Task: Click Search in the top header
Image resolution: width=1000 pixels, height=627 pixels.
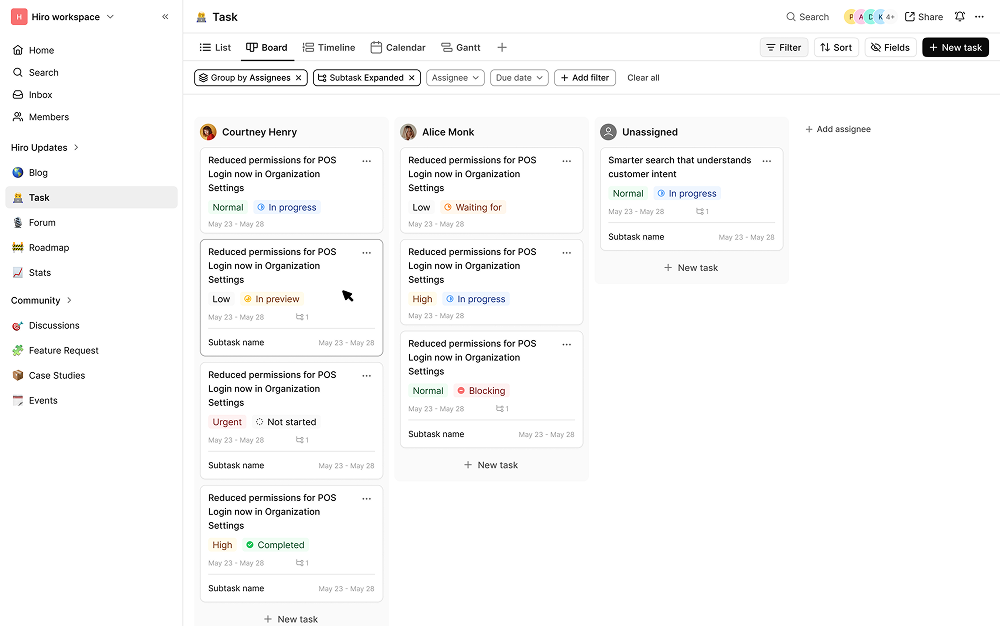Action: tap(807, 17)
